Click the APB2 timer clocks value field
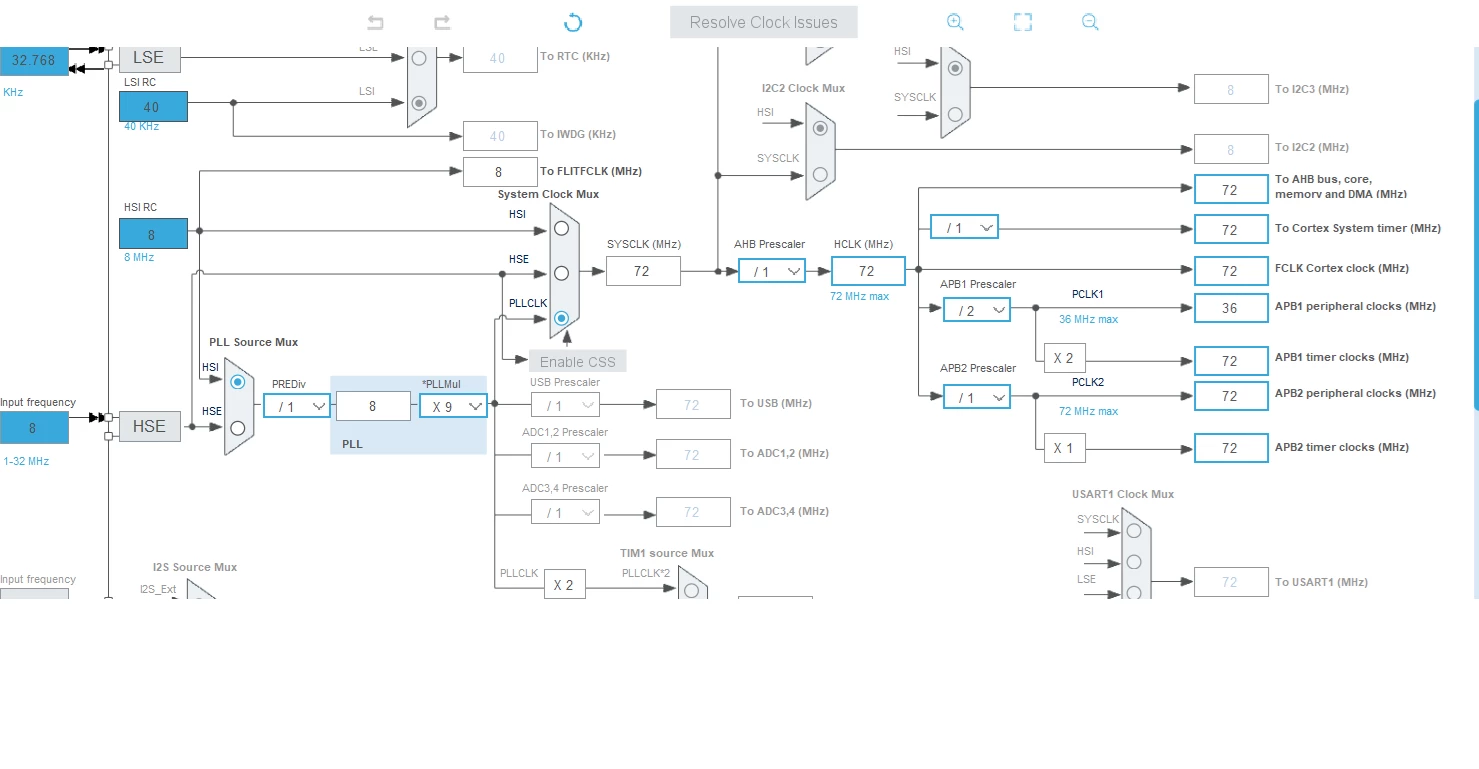Image resolution: width=1479 pixels, height=769 pixels. point(1231,448)
